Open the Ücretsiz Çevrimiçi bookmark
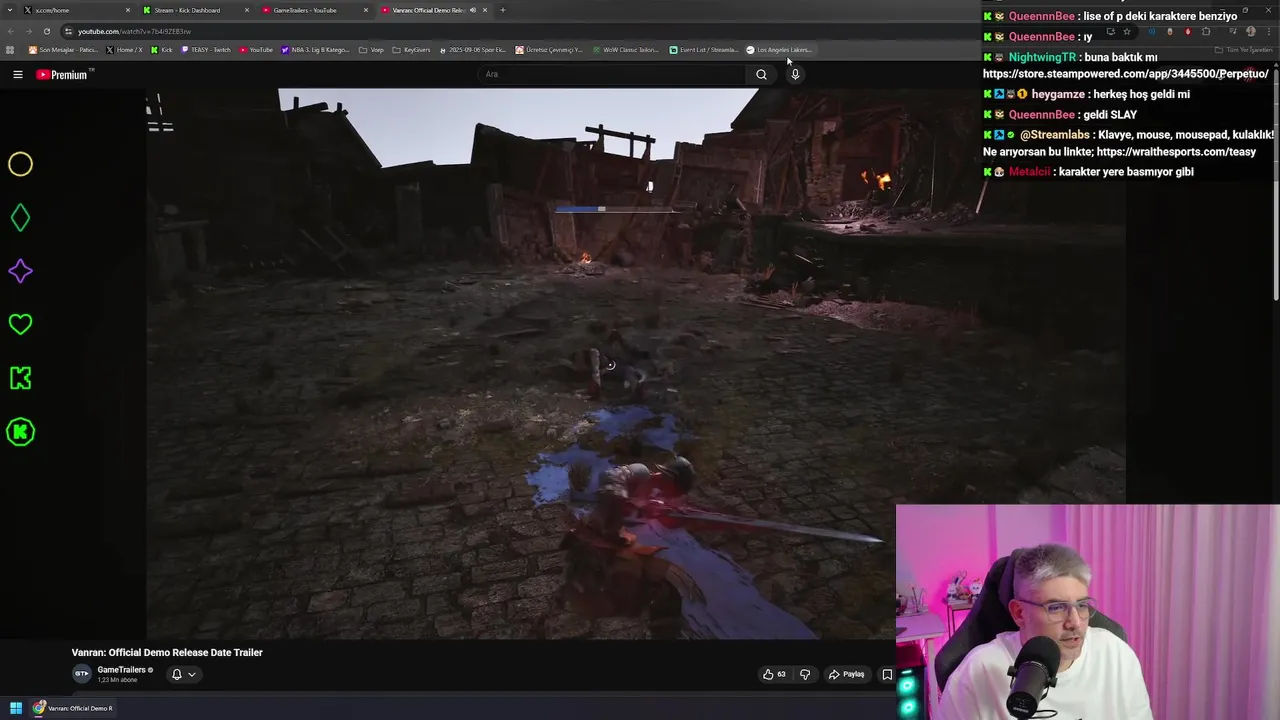Screen dimensions: 1280x720 pyautogui.click(x=550, y=50)
